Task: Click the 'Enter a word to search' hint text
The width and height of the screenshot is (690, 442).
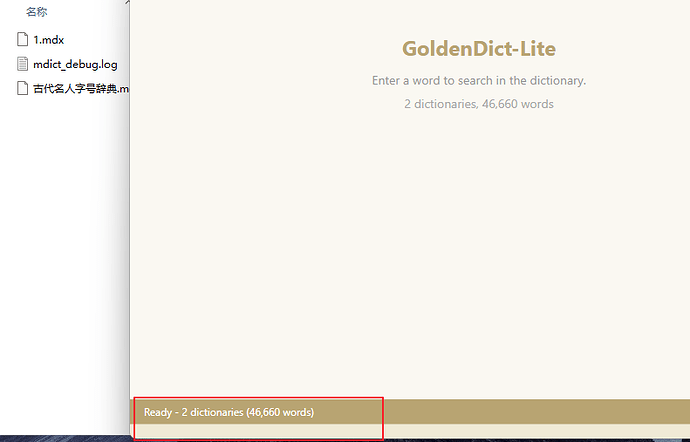Action: click(x=479, y=81)
